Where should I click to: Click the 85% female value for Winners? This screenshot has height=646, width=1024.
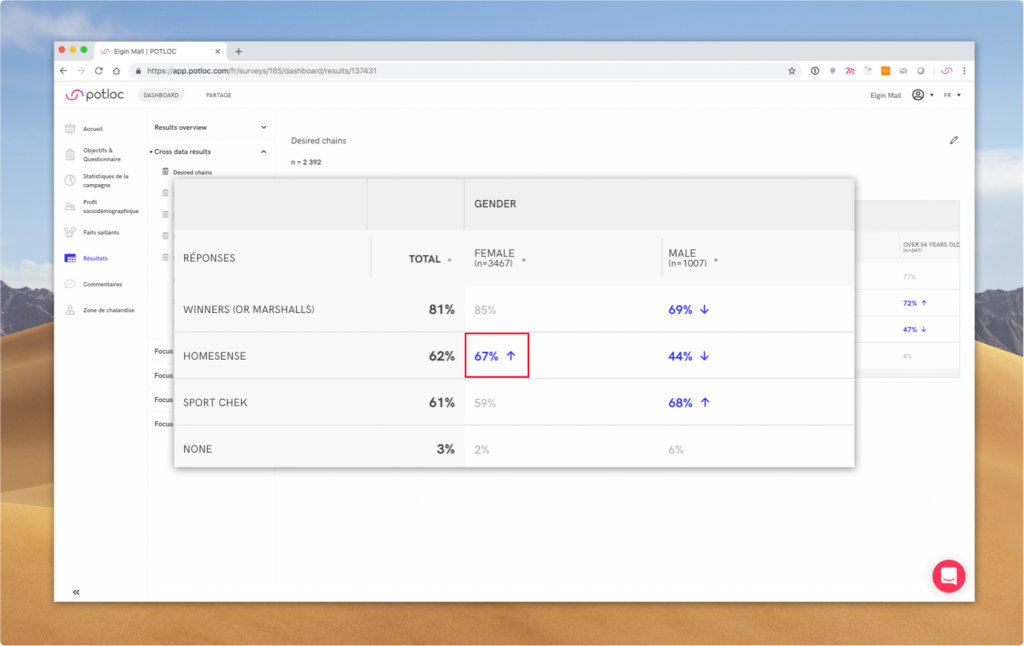(x=485, y=310)
